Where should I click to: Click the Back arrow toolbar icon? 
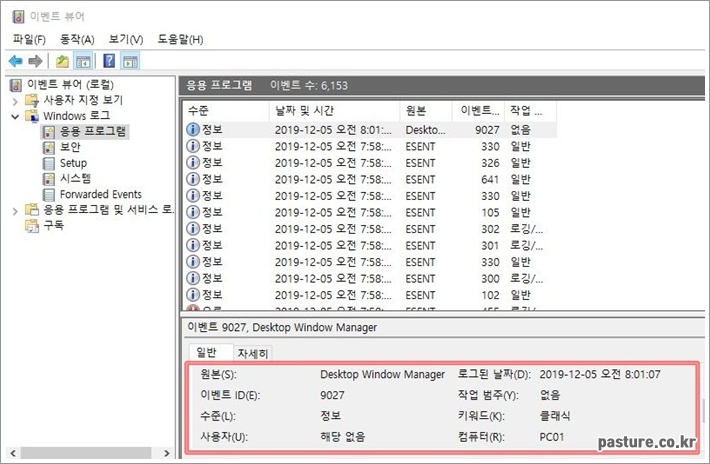tap(15, 61)
